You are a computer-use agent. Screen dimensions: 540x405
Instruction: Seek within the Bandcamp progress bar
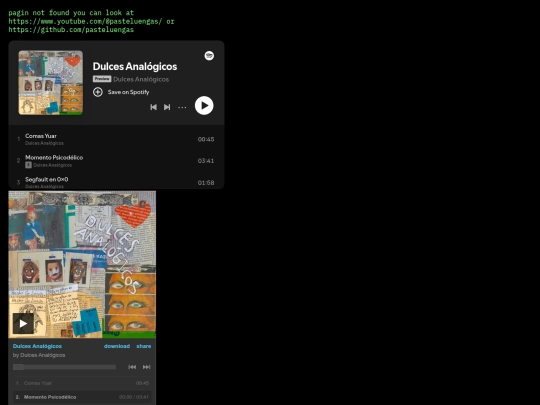[64, 367]
